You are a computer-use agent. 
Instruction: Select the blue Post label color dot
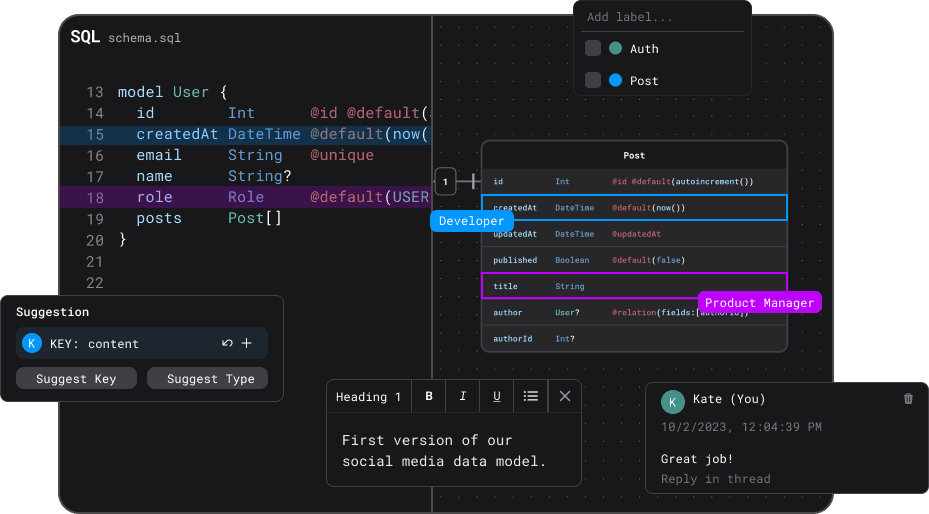616,80
